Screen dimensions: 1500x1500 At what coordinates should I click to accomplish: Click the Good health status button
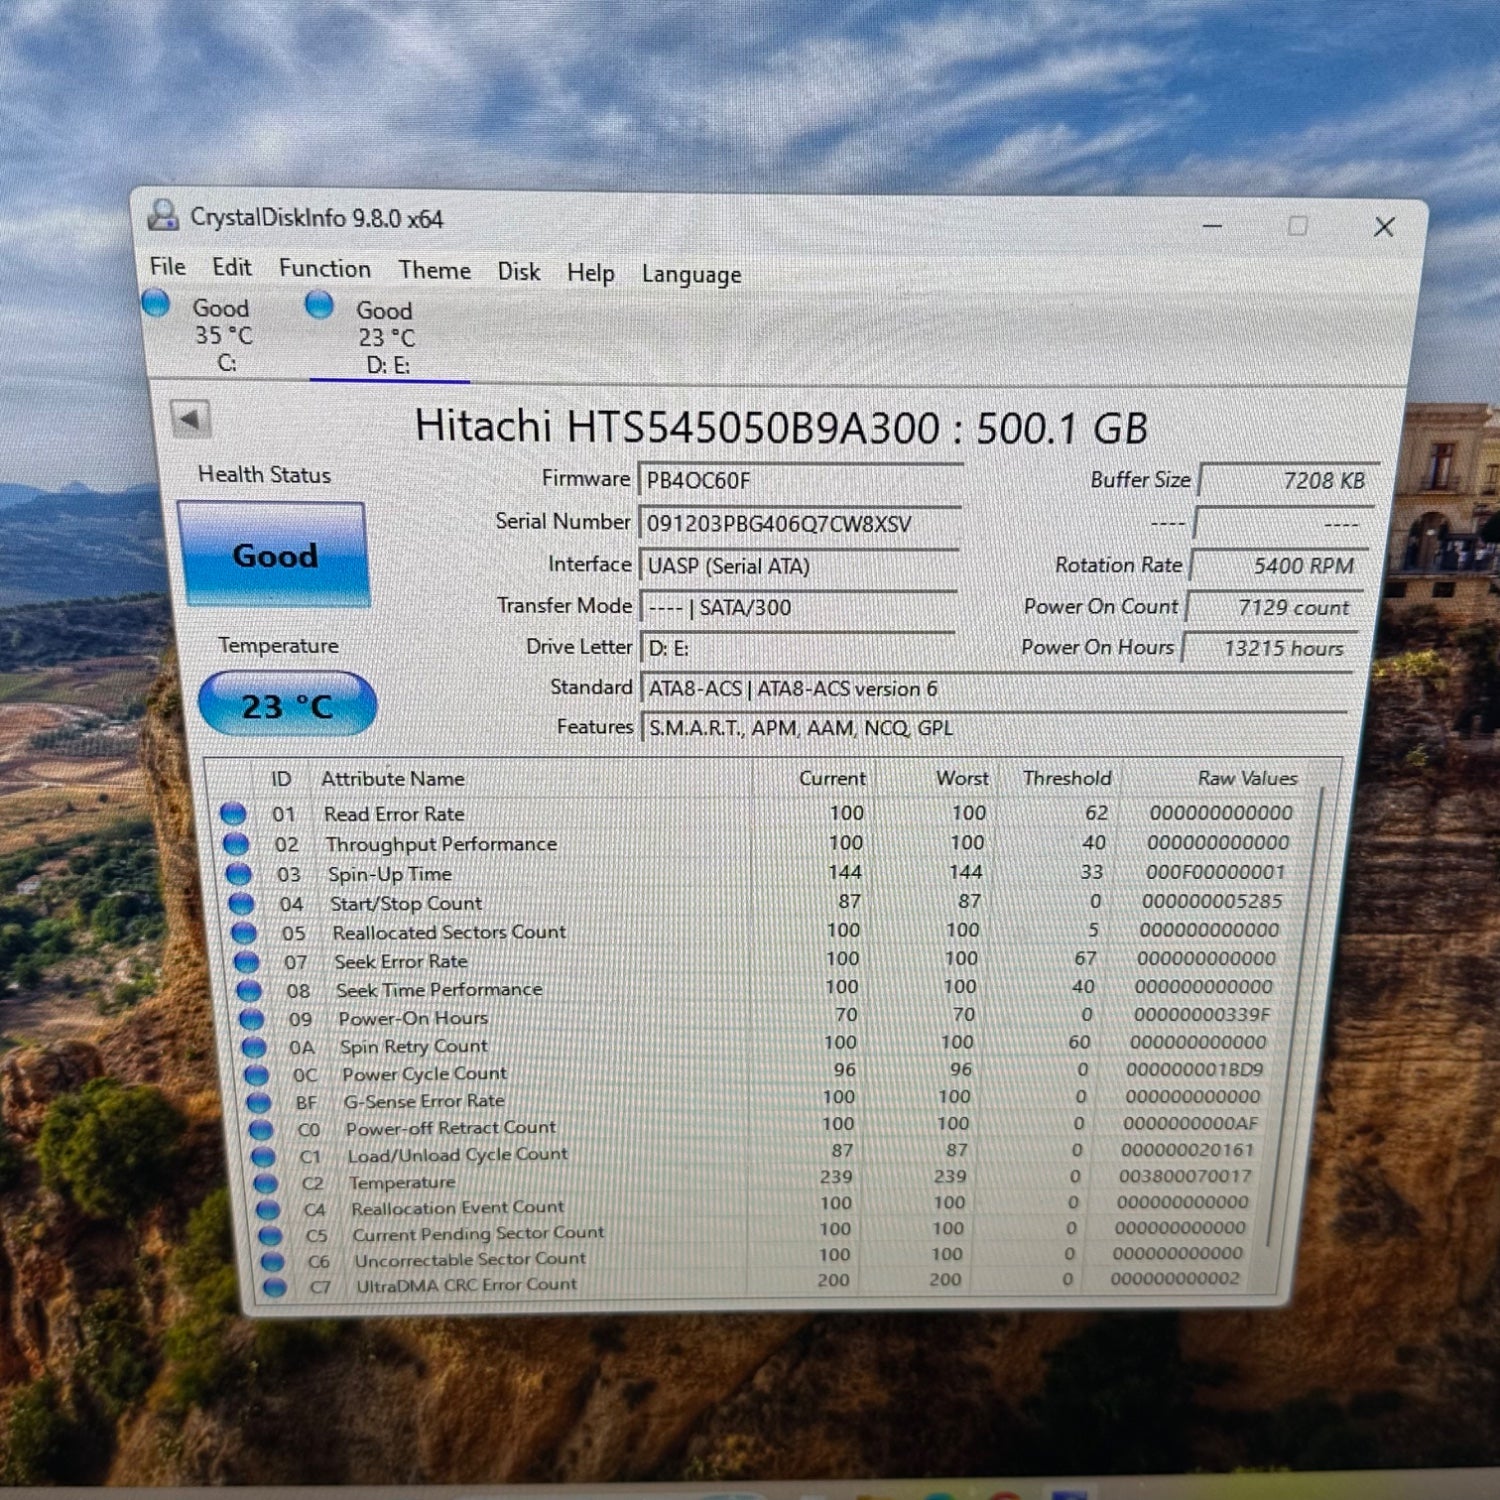(x=274, y=554)
